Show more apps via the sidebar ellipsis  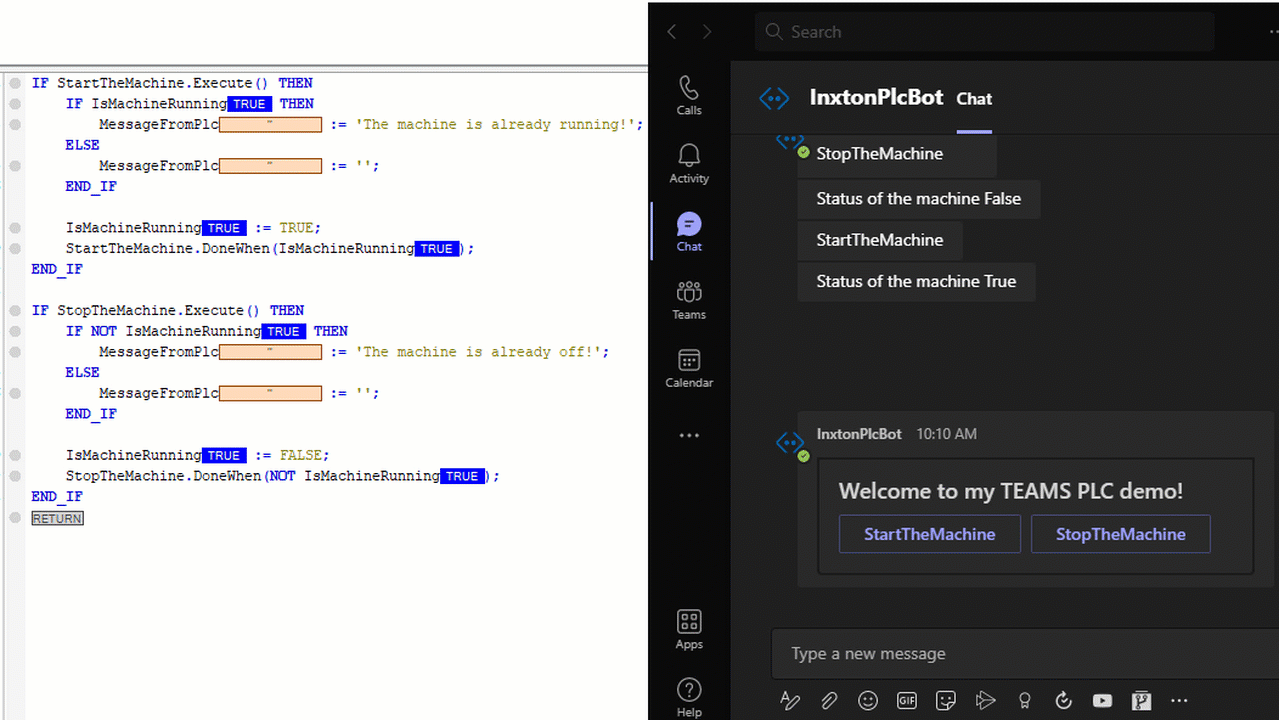pyautogui.click(x=689, y=436)
